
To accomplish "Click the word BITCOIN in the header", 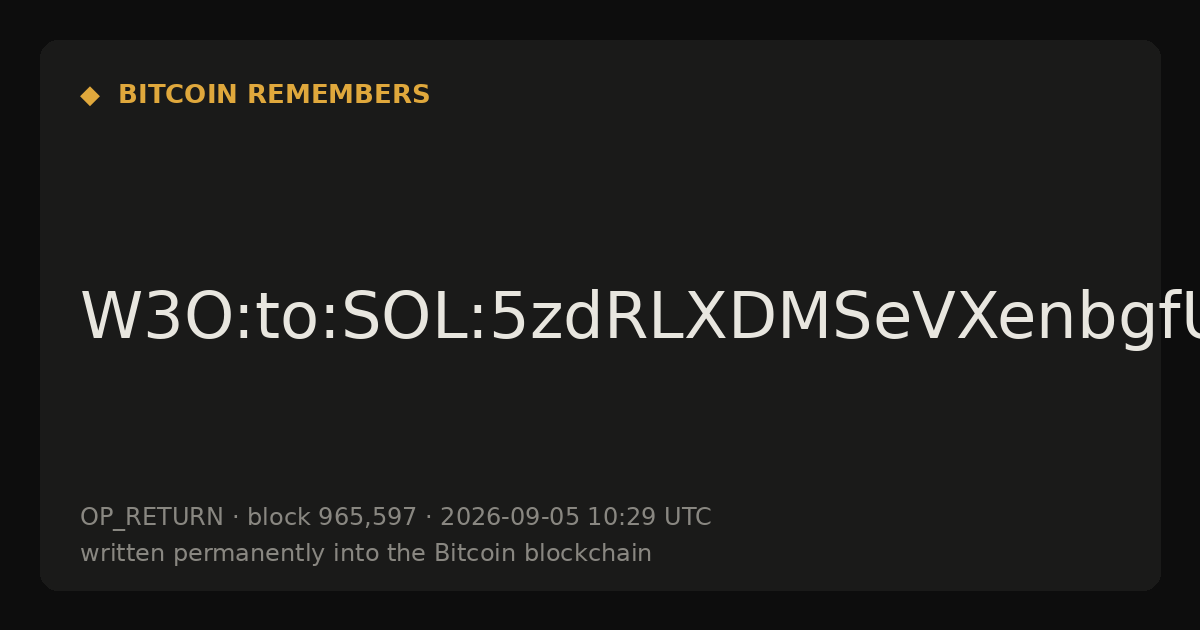I will click(x=179, y=95).
